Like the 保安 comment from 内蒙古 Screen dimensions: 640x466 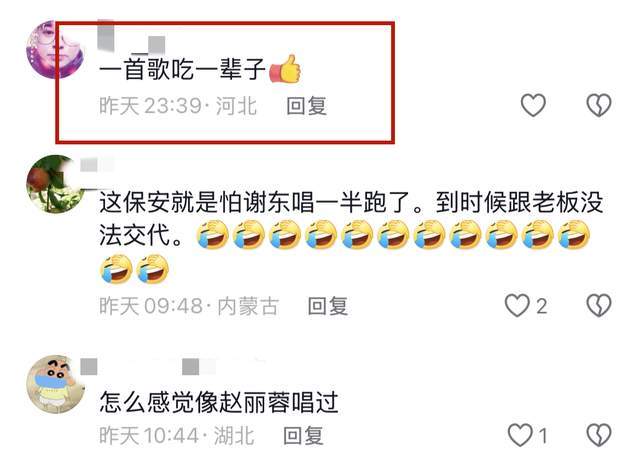pos(517,305)
